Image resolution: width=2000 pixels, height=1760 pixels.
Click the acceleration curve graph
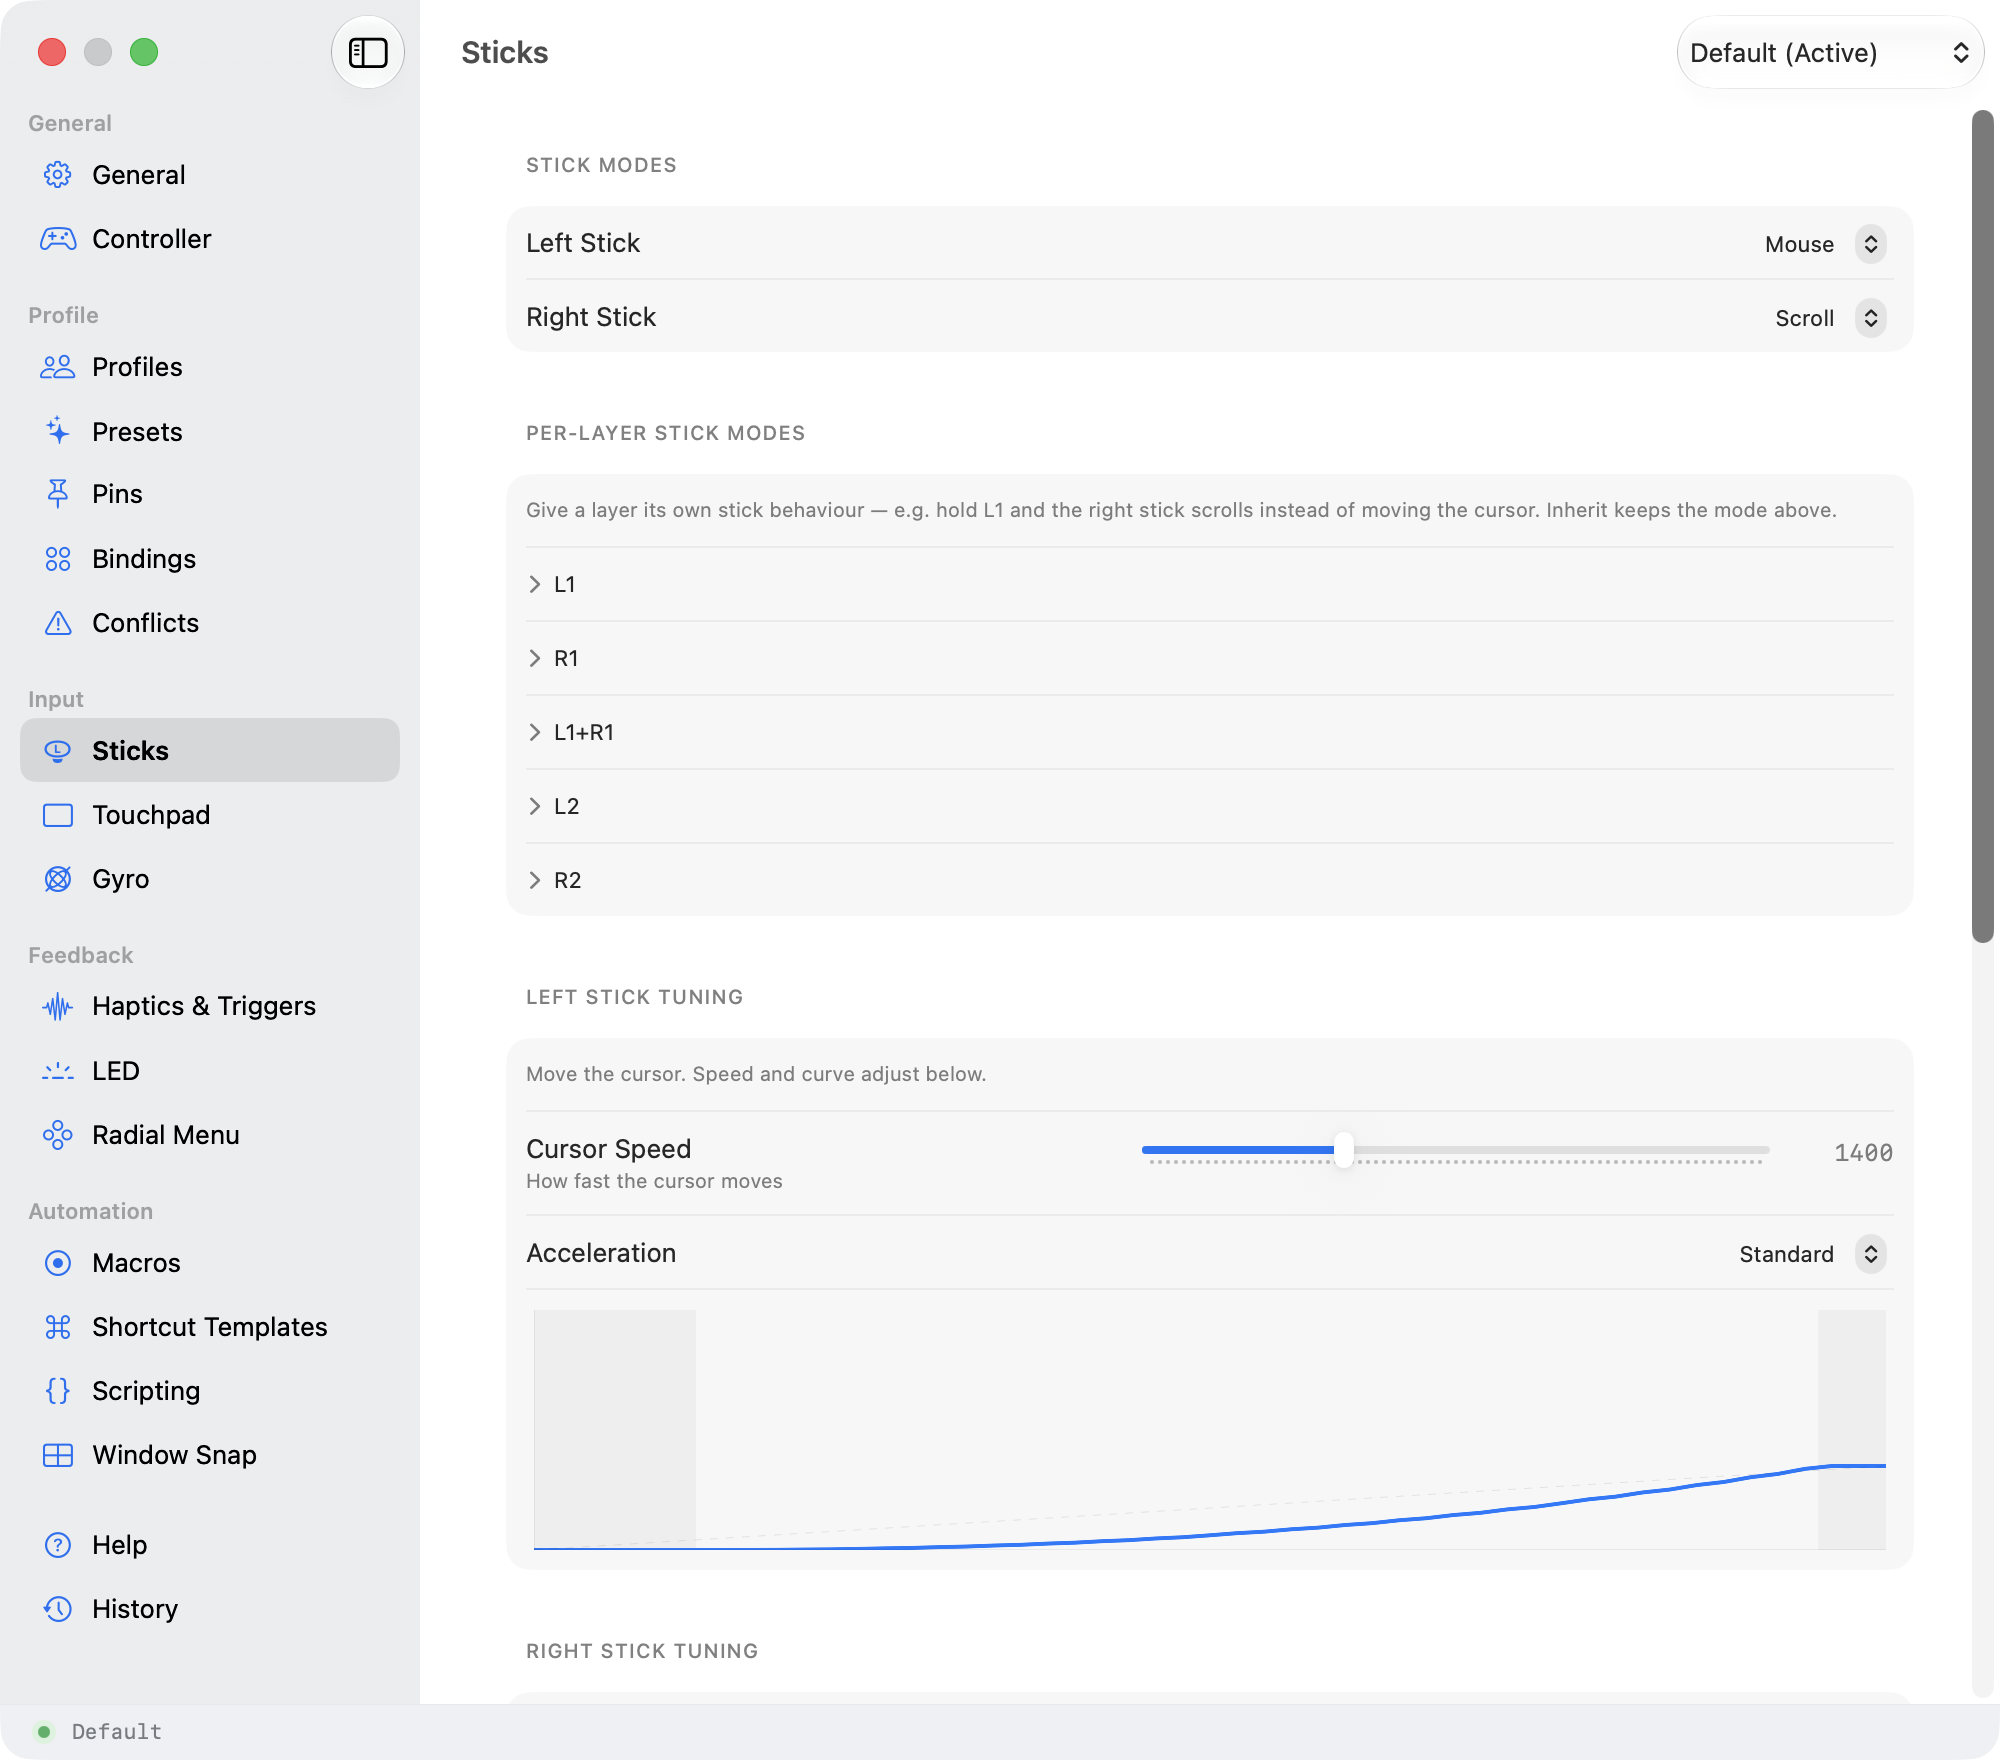1210,1430
